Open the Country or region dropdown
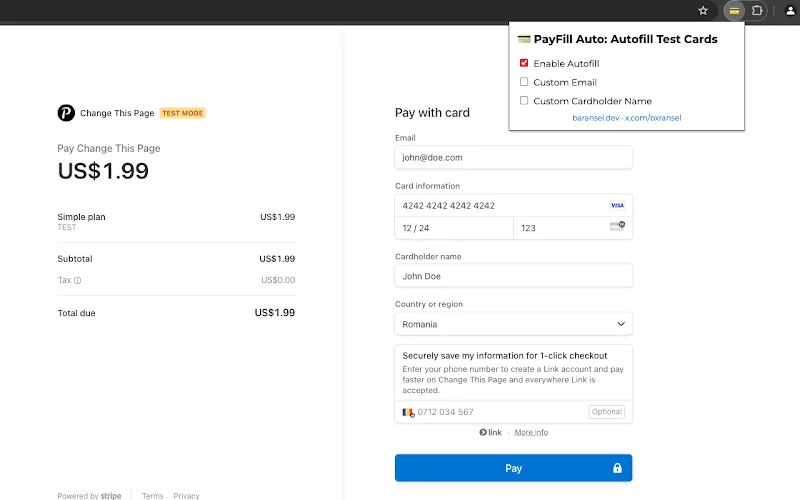 coord(513,324)
